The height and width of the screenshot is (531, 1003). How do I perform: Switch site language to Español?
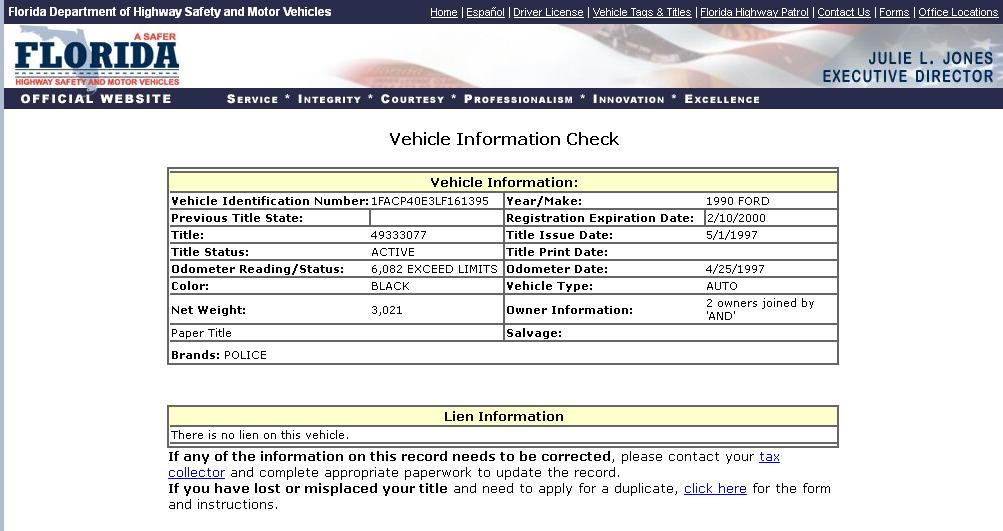[x=485, y=12]
